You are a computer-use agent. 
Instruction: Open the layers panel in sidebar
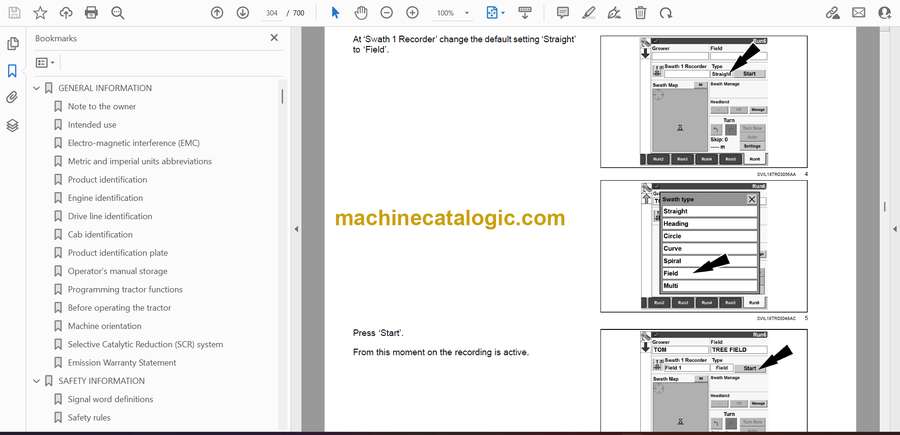pyautogui.click(x=12, y=125)
